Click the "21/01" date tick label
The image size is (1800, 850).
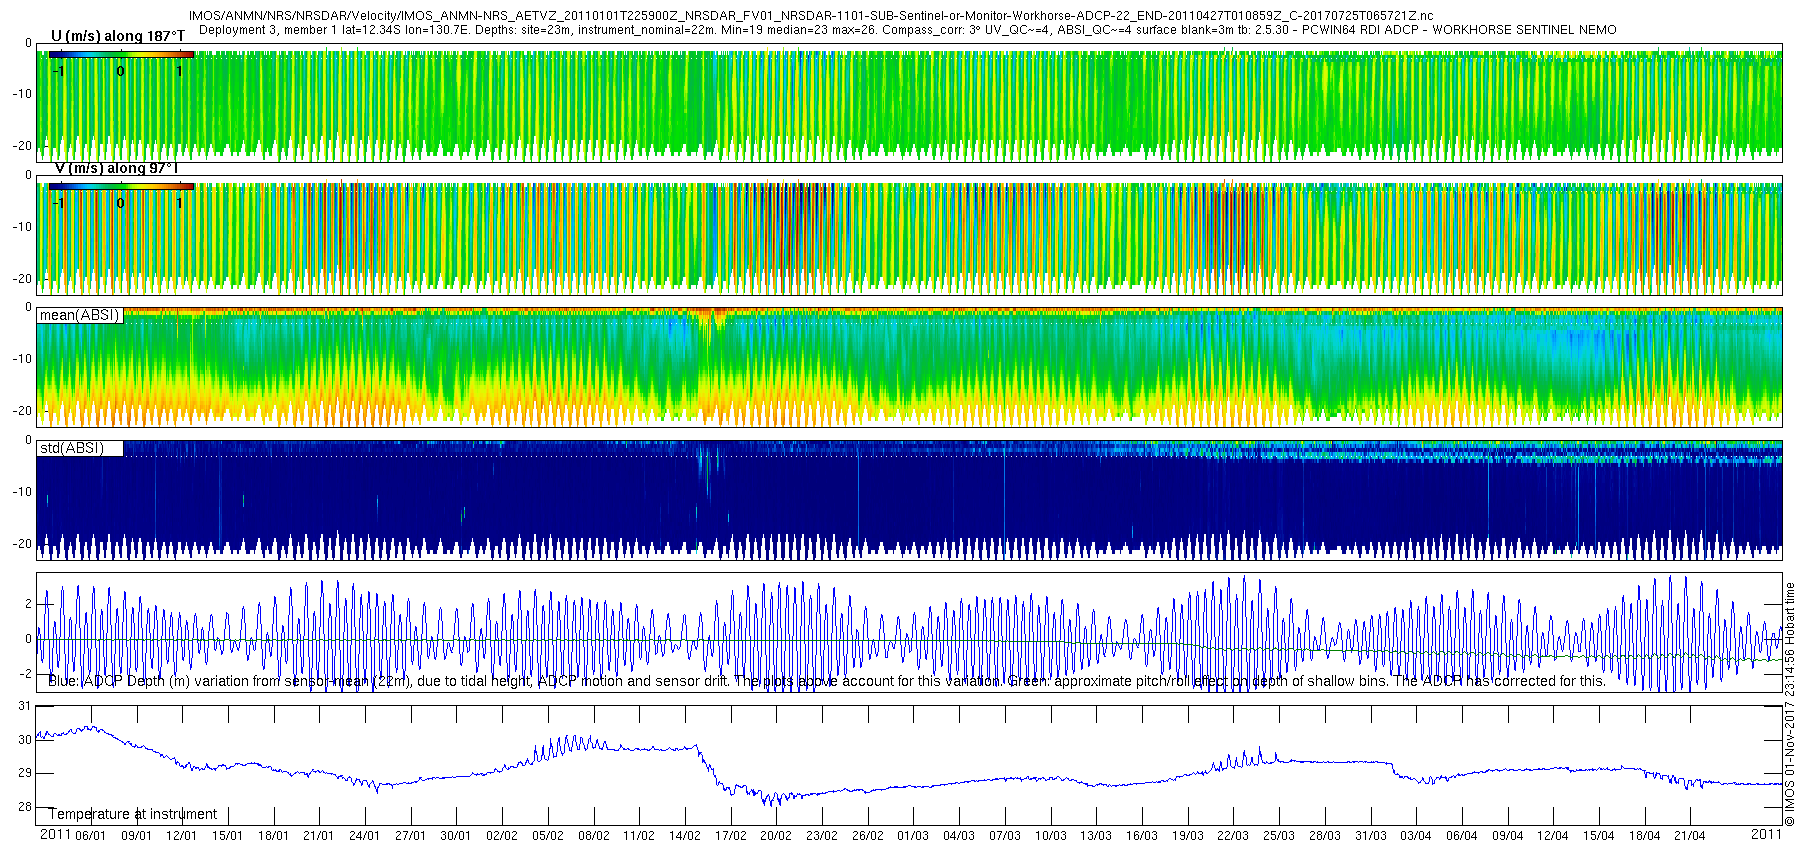click(319, 836)
